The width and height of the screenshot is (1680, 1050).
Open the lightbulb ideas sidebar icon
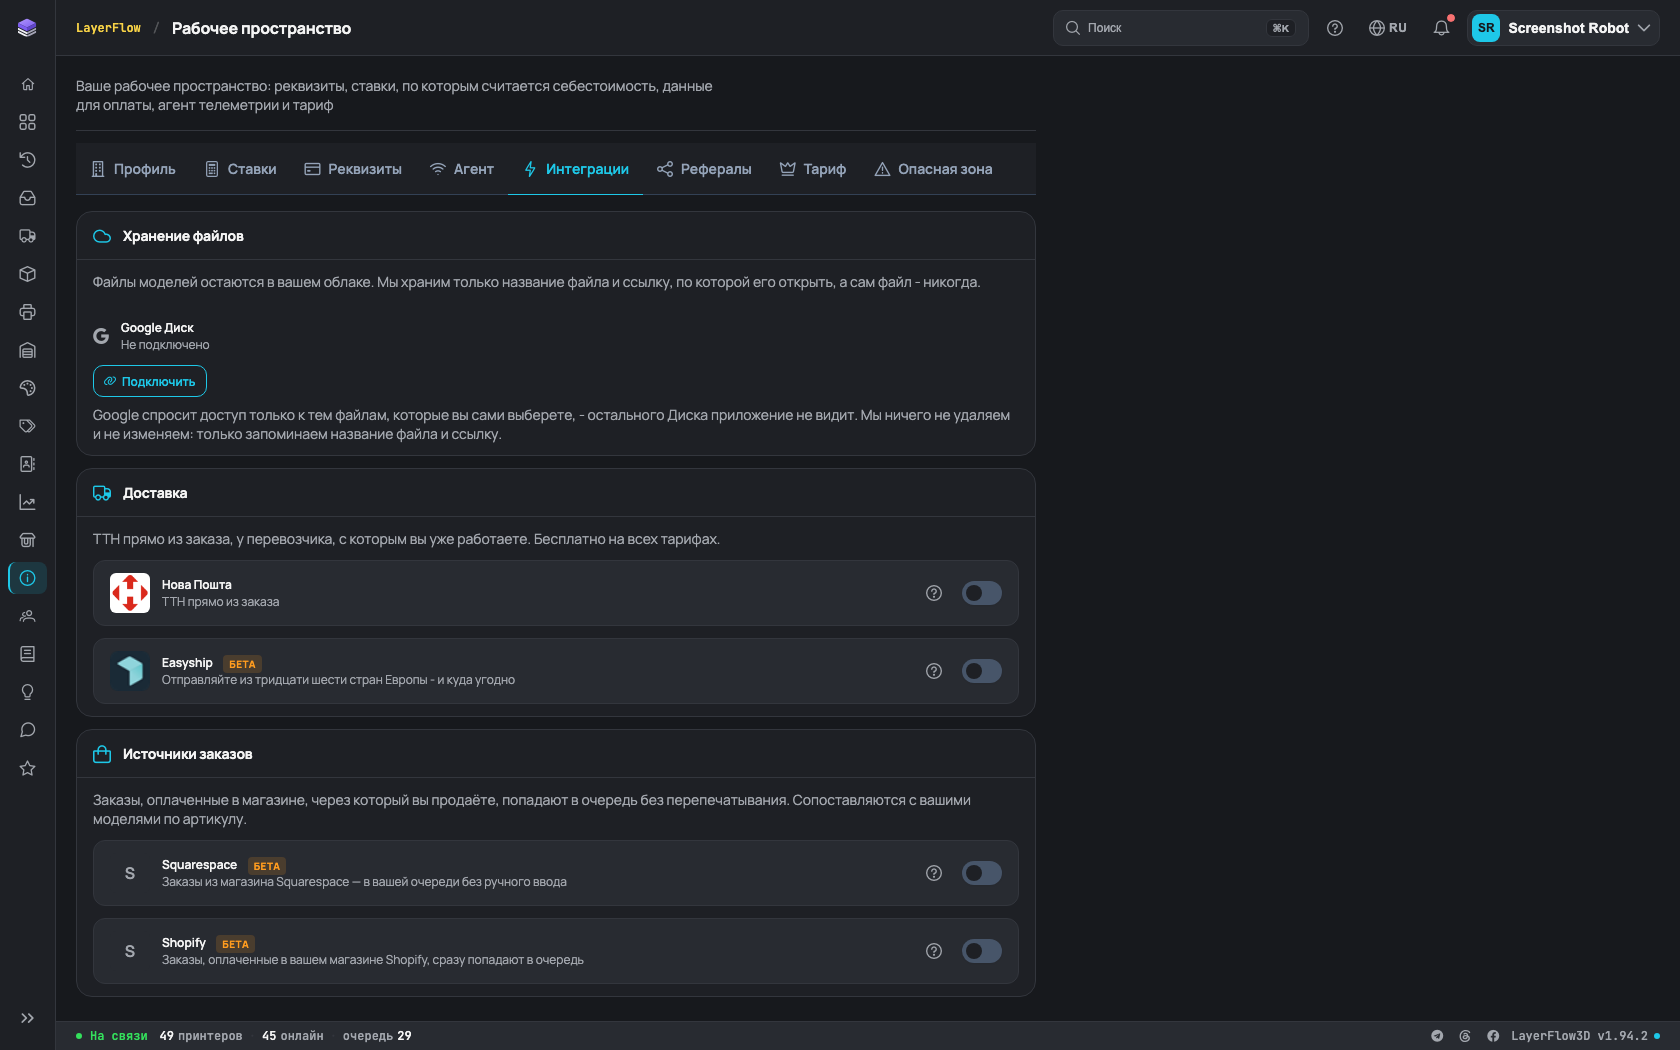click(x=28, y=692)
